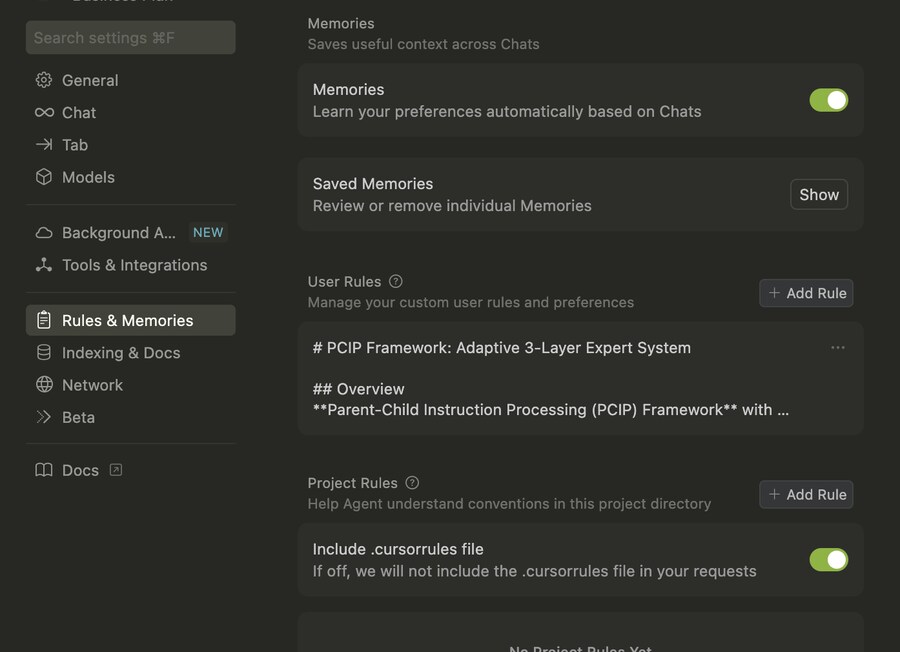Add a new Project Rule
The height and width of the screenshot is (652, 900).
click(806, 494)
